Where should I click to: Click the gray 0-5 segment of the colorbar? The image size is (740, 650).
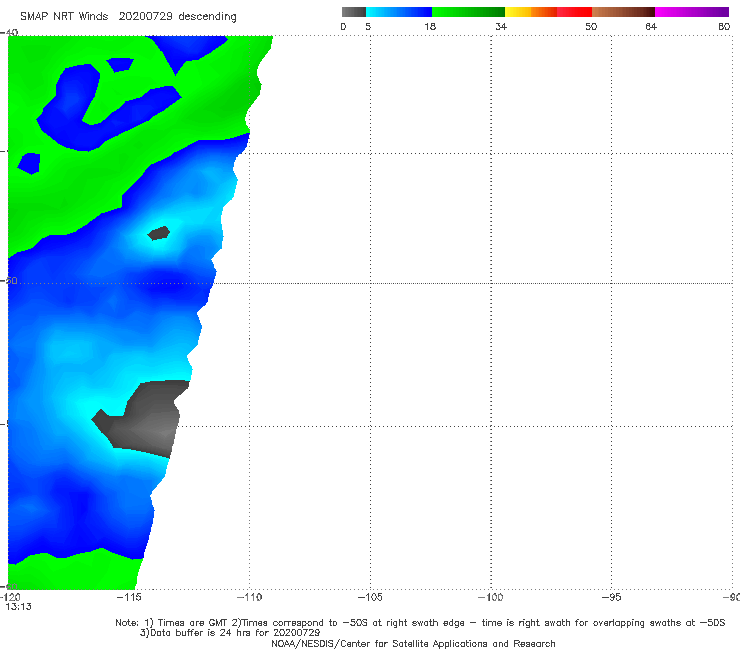354,12
